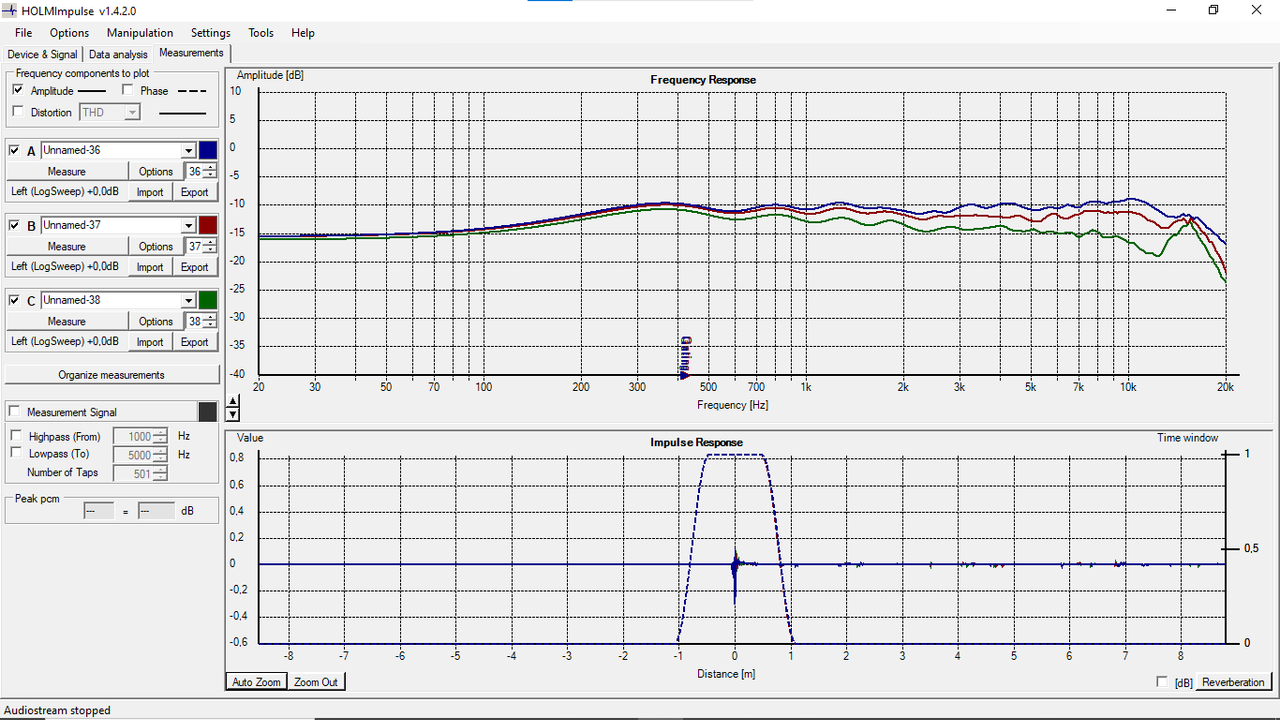Click Import button for slot C
The image size is (1280, 720).
coord(150,342)
